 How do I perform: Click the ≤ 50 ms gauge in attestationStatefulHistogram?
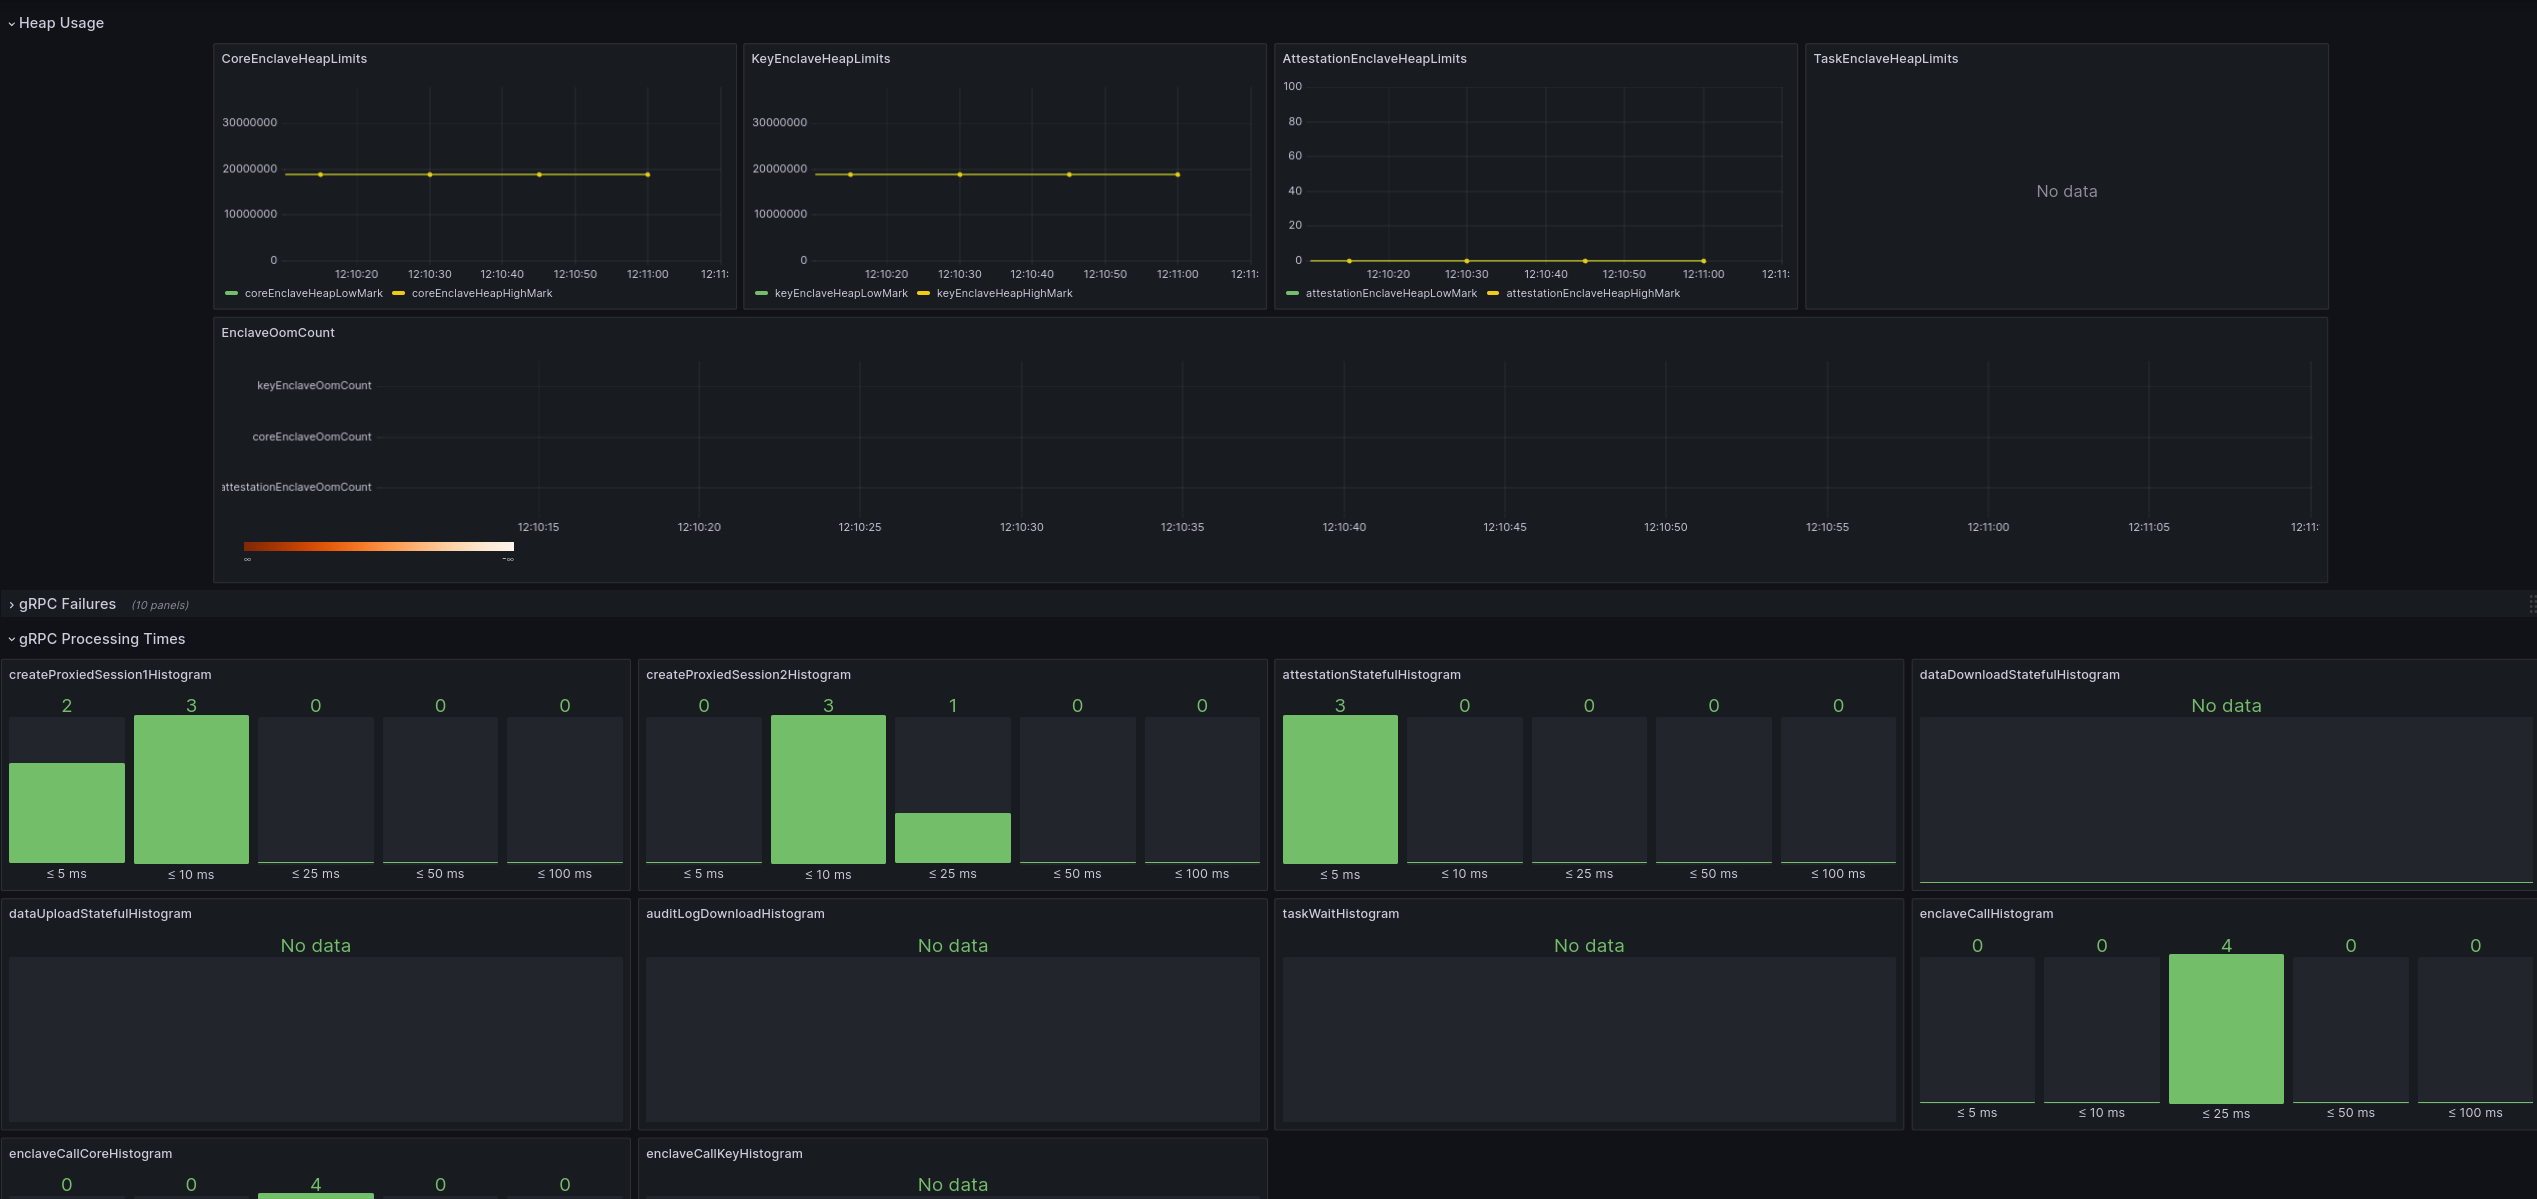coord(1714,790)
